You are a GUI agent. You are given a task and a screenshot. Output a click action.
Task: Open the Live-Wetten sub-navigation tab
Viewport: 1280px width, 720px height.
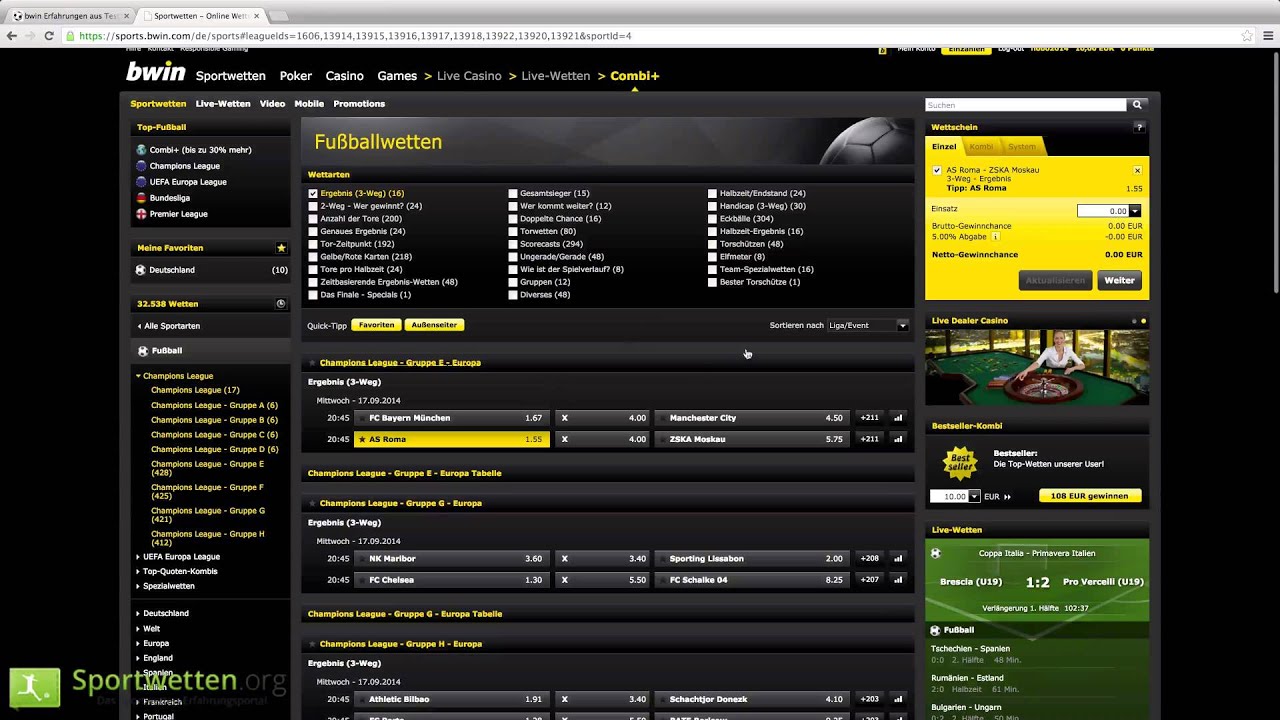coord(223,104)
